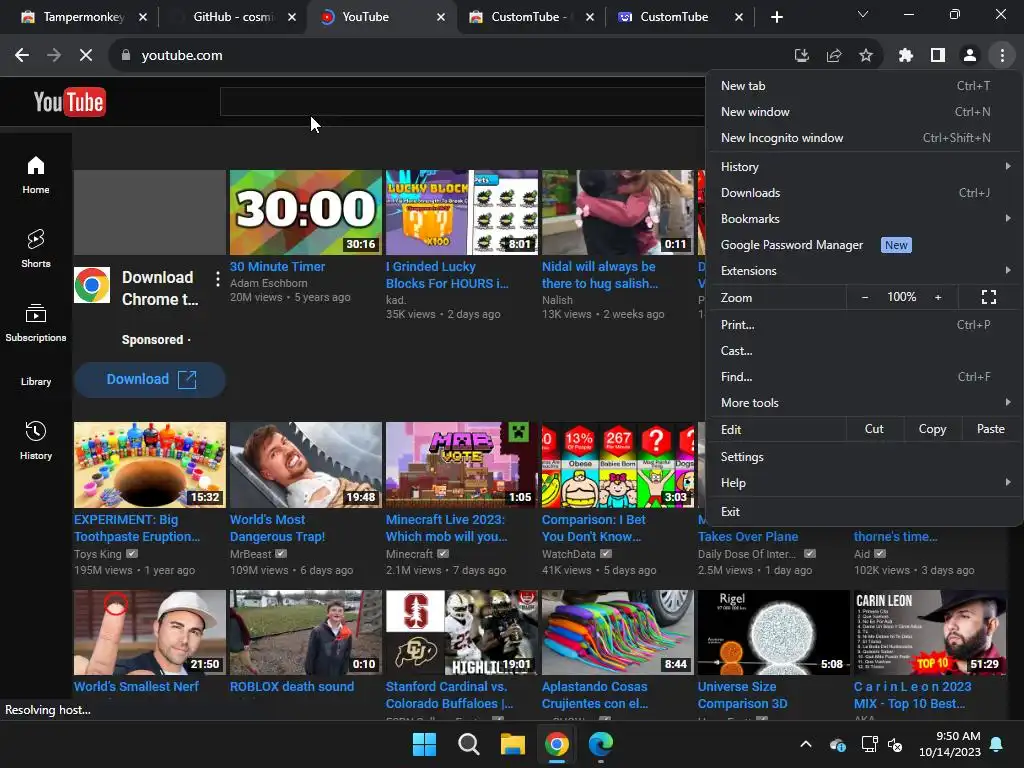Open Microsoft Edge from taskbar

(601, 744)
